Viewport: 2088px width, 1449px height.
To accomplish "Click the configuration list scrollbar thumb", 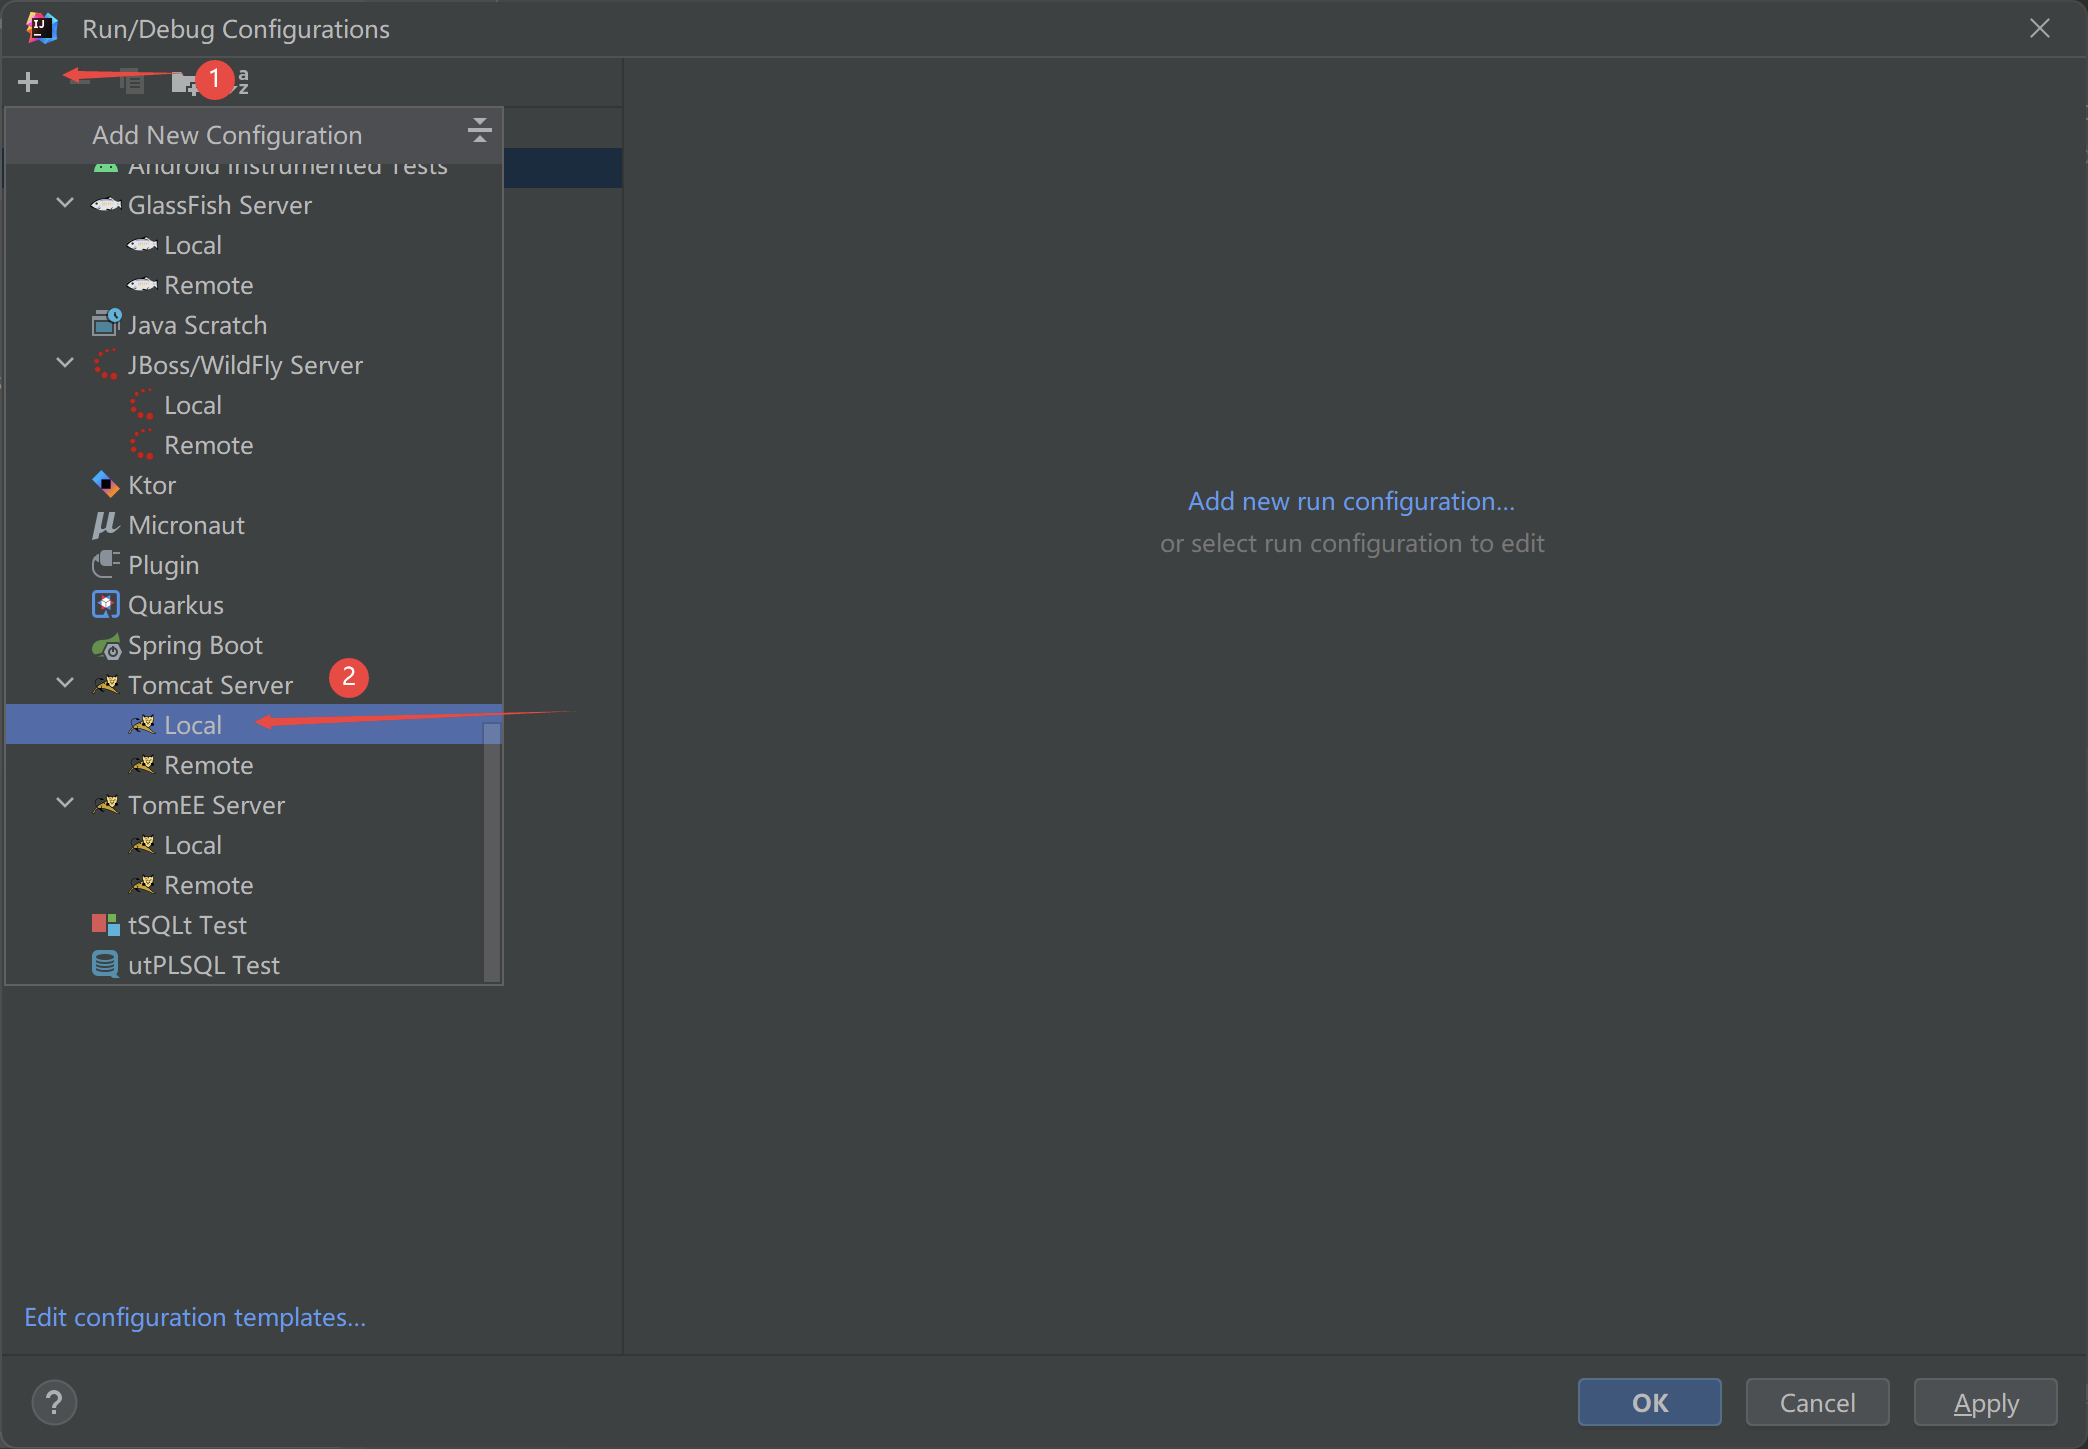I will pyautogui.click(x=491, y=850).
